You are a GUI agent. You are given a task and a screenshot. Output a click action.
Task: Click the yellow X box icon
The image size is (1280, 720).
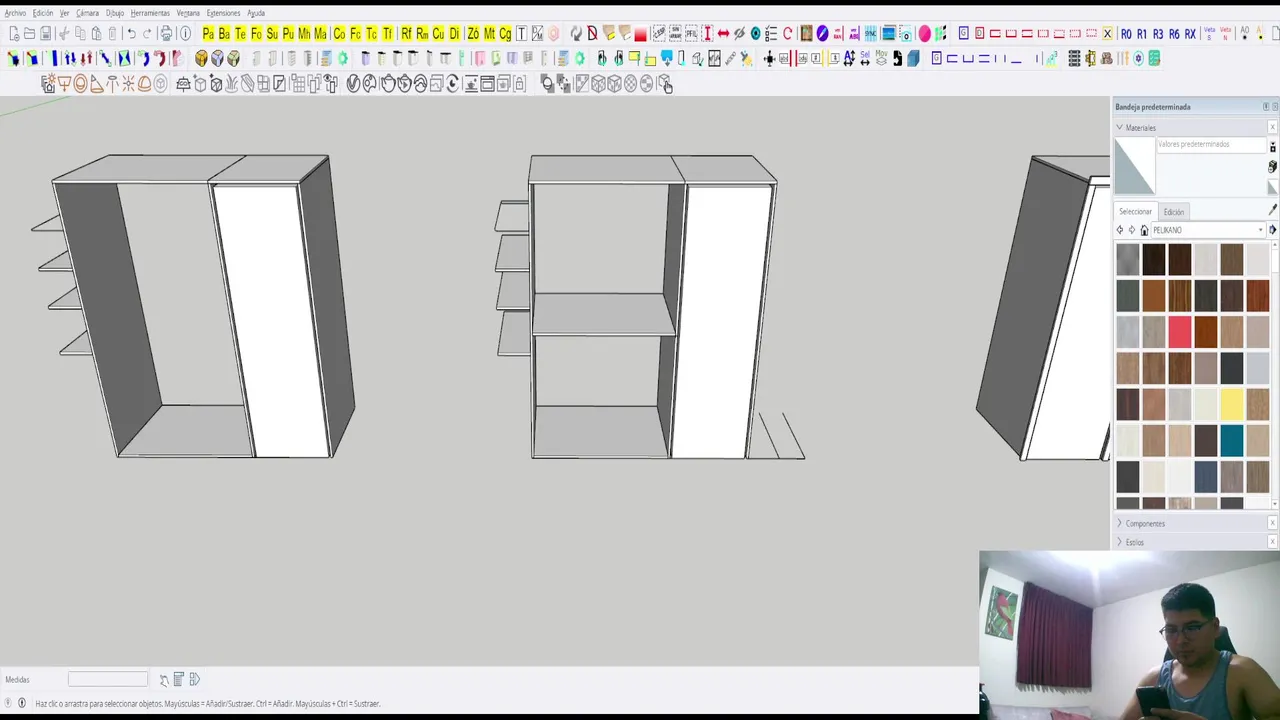[x=1107, y=33]
